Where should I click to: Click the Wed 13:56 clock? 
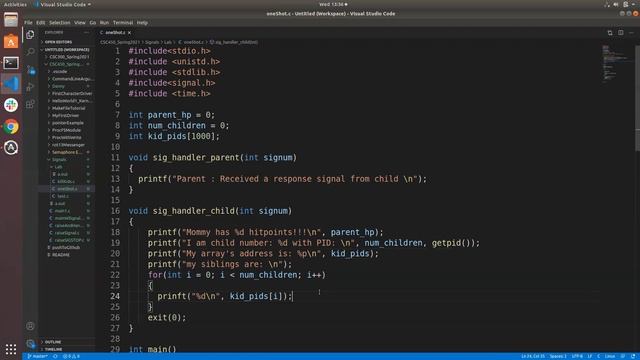point(331,4)
